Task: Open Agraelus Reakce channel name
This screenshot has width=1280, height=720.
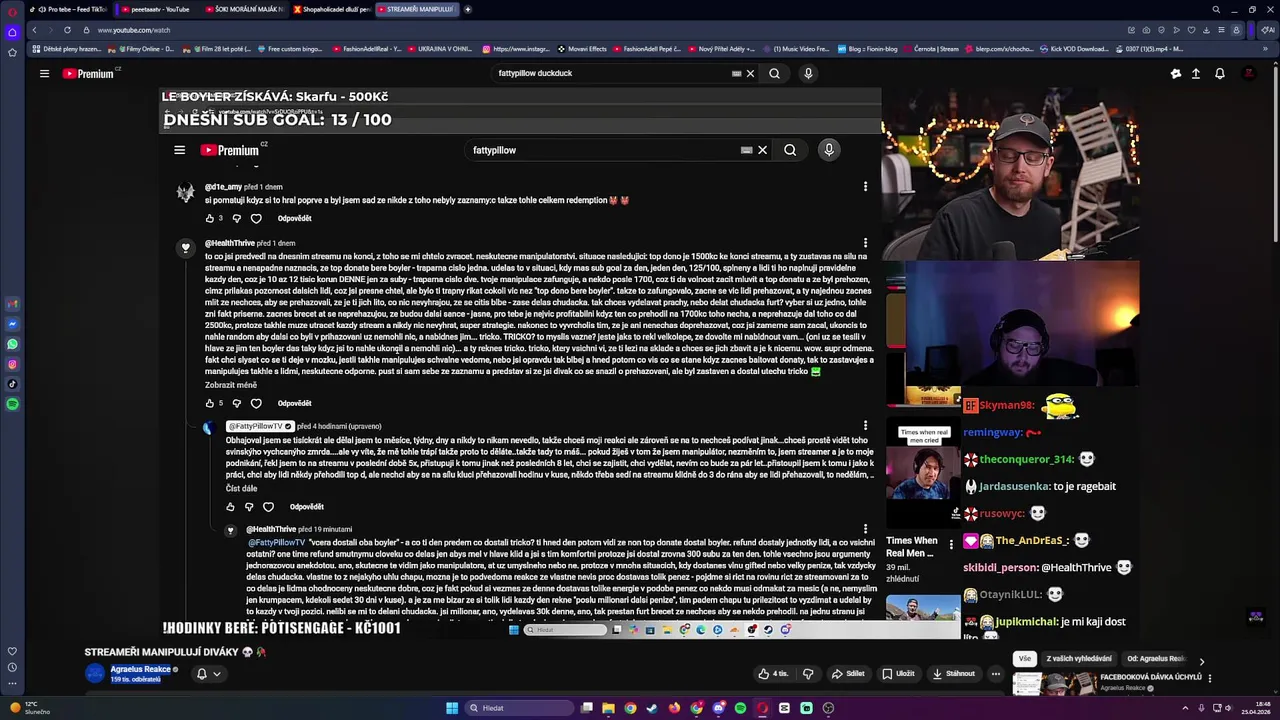Action: (x=140, y=669)
